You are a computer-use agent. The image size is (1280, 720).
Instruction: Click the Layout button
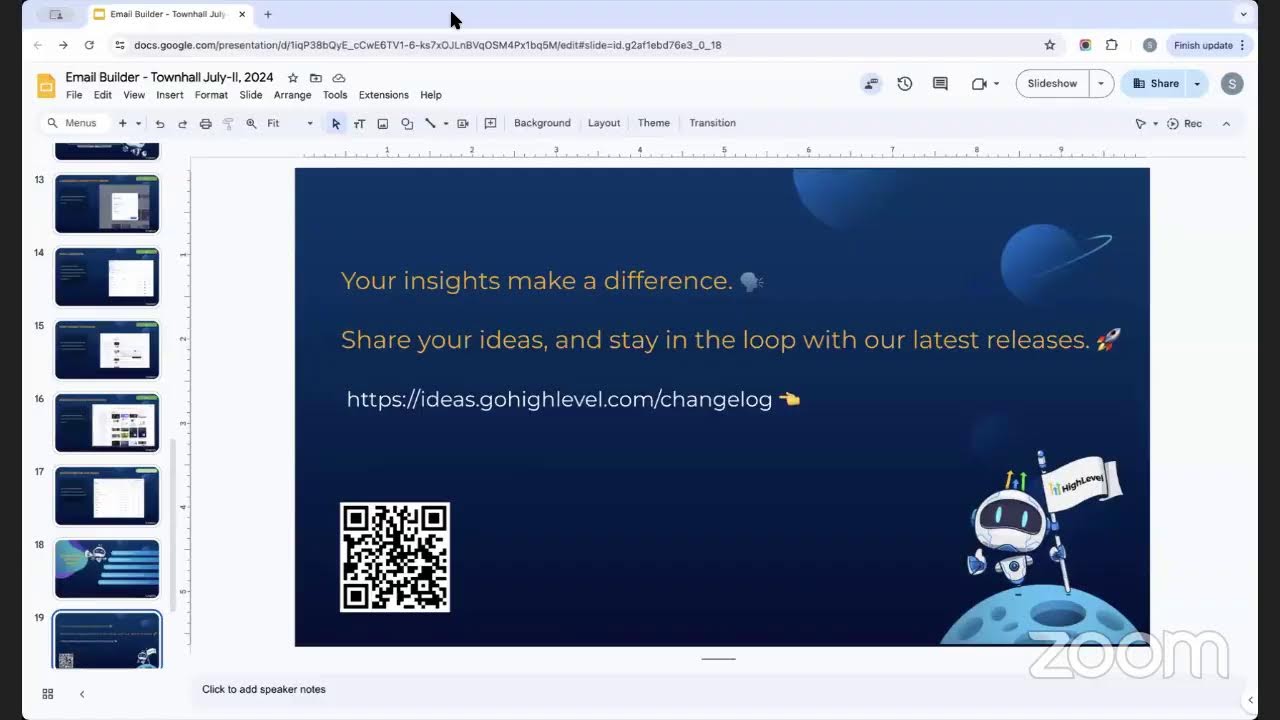[604, 124]
